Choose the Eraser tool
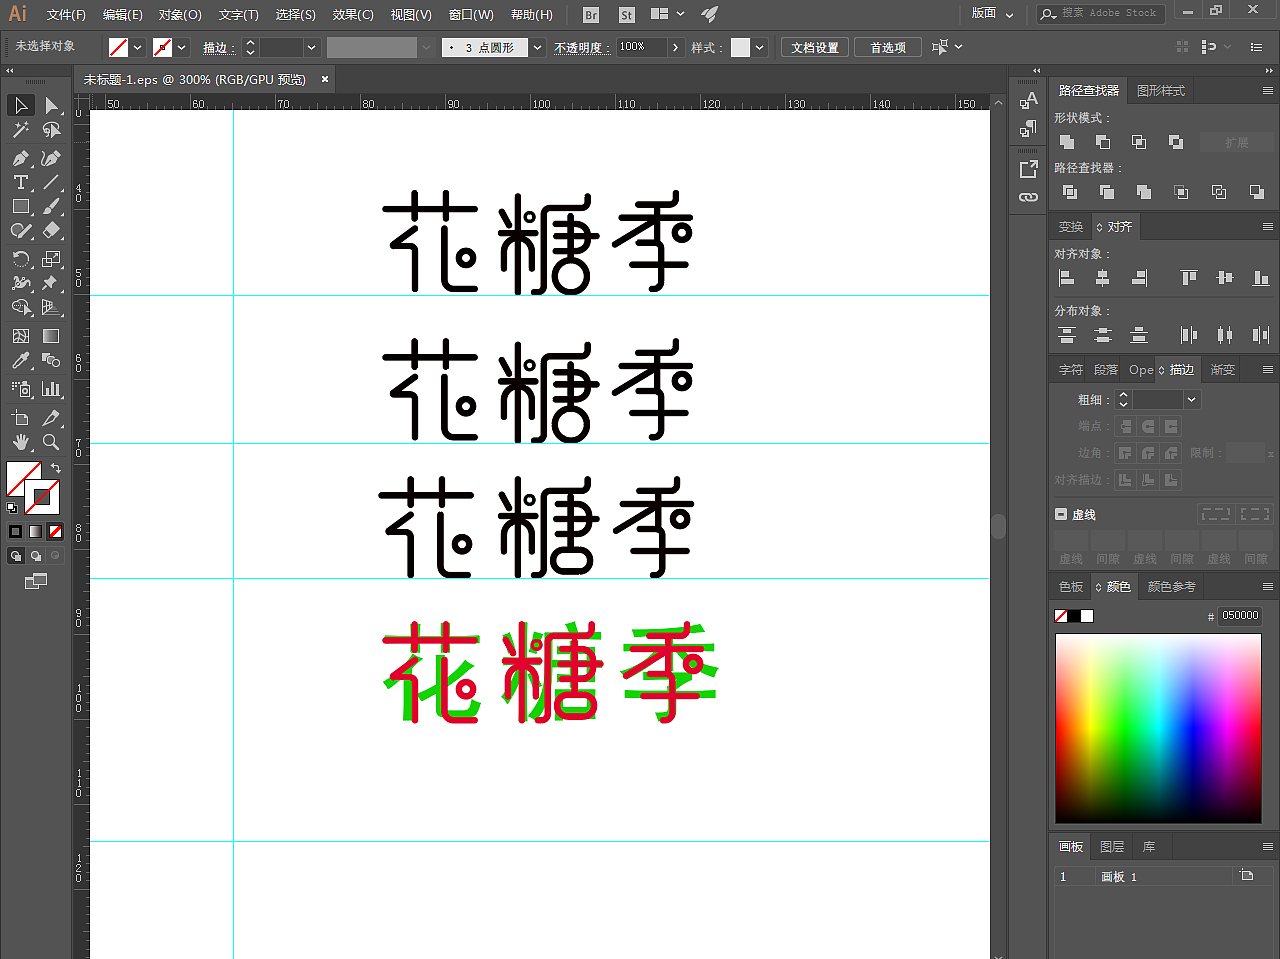 click(50, 230)
